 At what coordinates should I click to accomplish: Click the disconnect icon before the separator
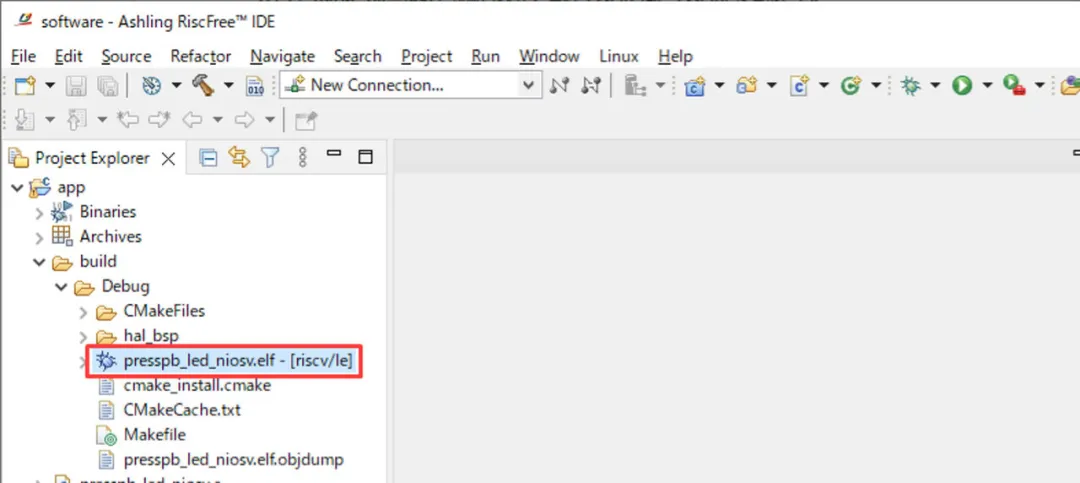tap(591, 85)
